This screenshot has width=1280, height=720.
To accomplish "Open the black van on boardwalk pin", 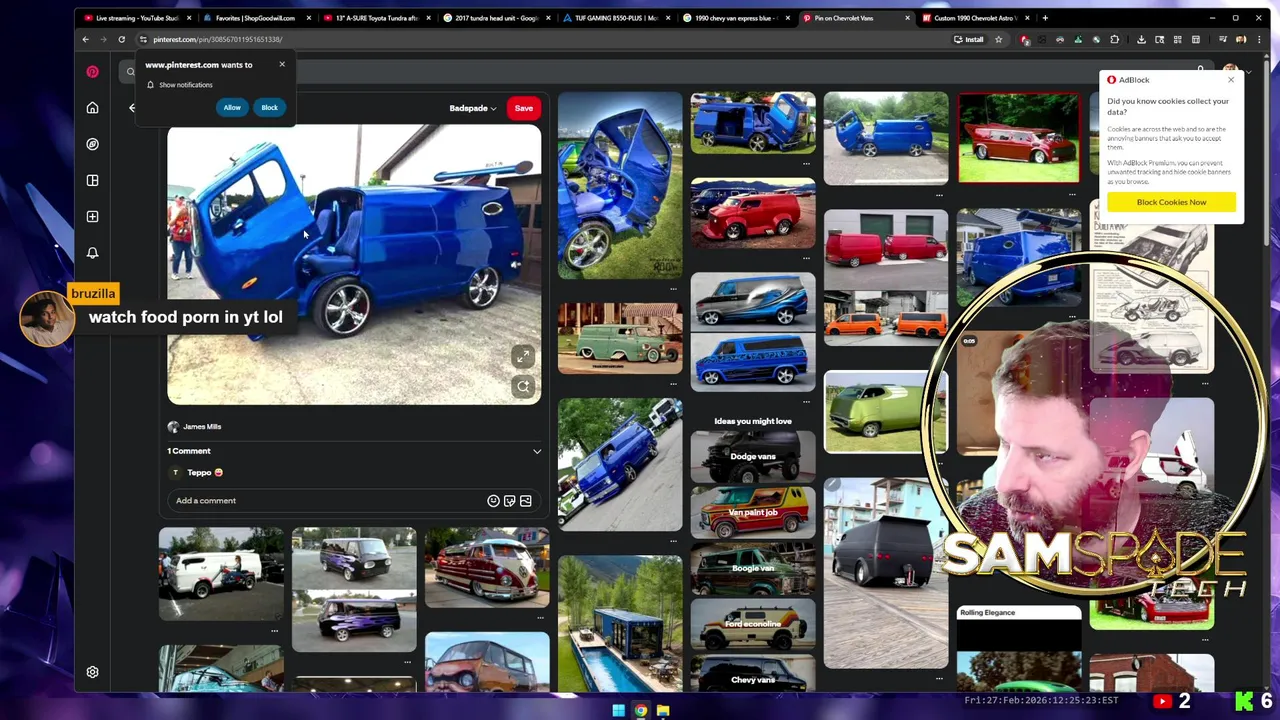I will (886, 573).
